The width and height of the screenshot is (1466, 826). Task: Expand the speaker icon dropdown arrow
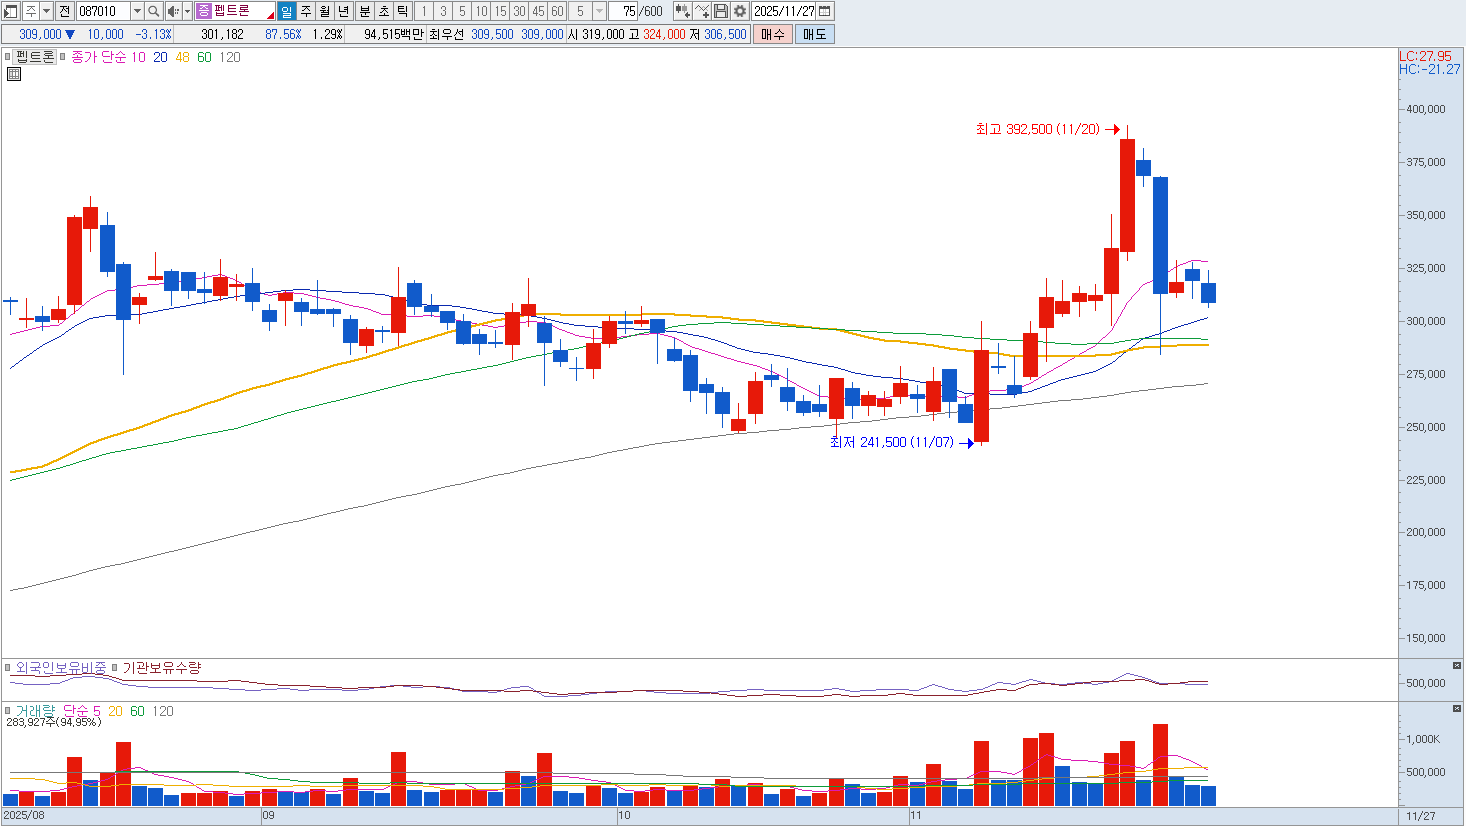187,11
